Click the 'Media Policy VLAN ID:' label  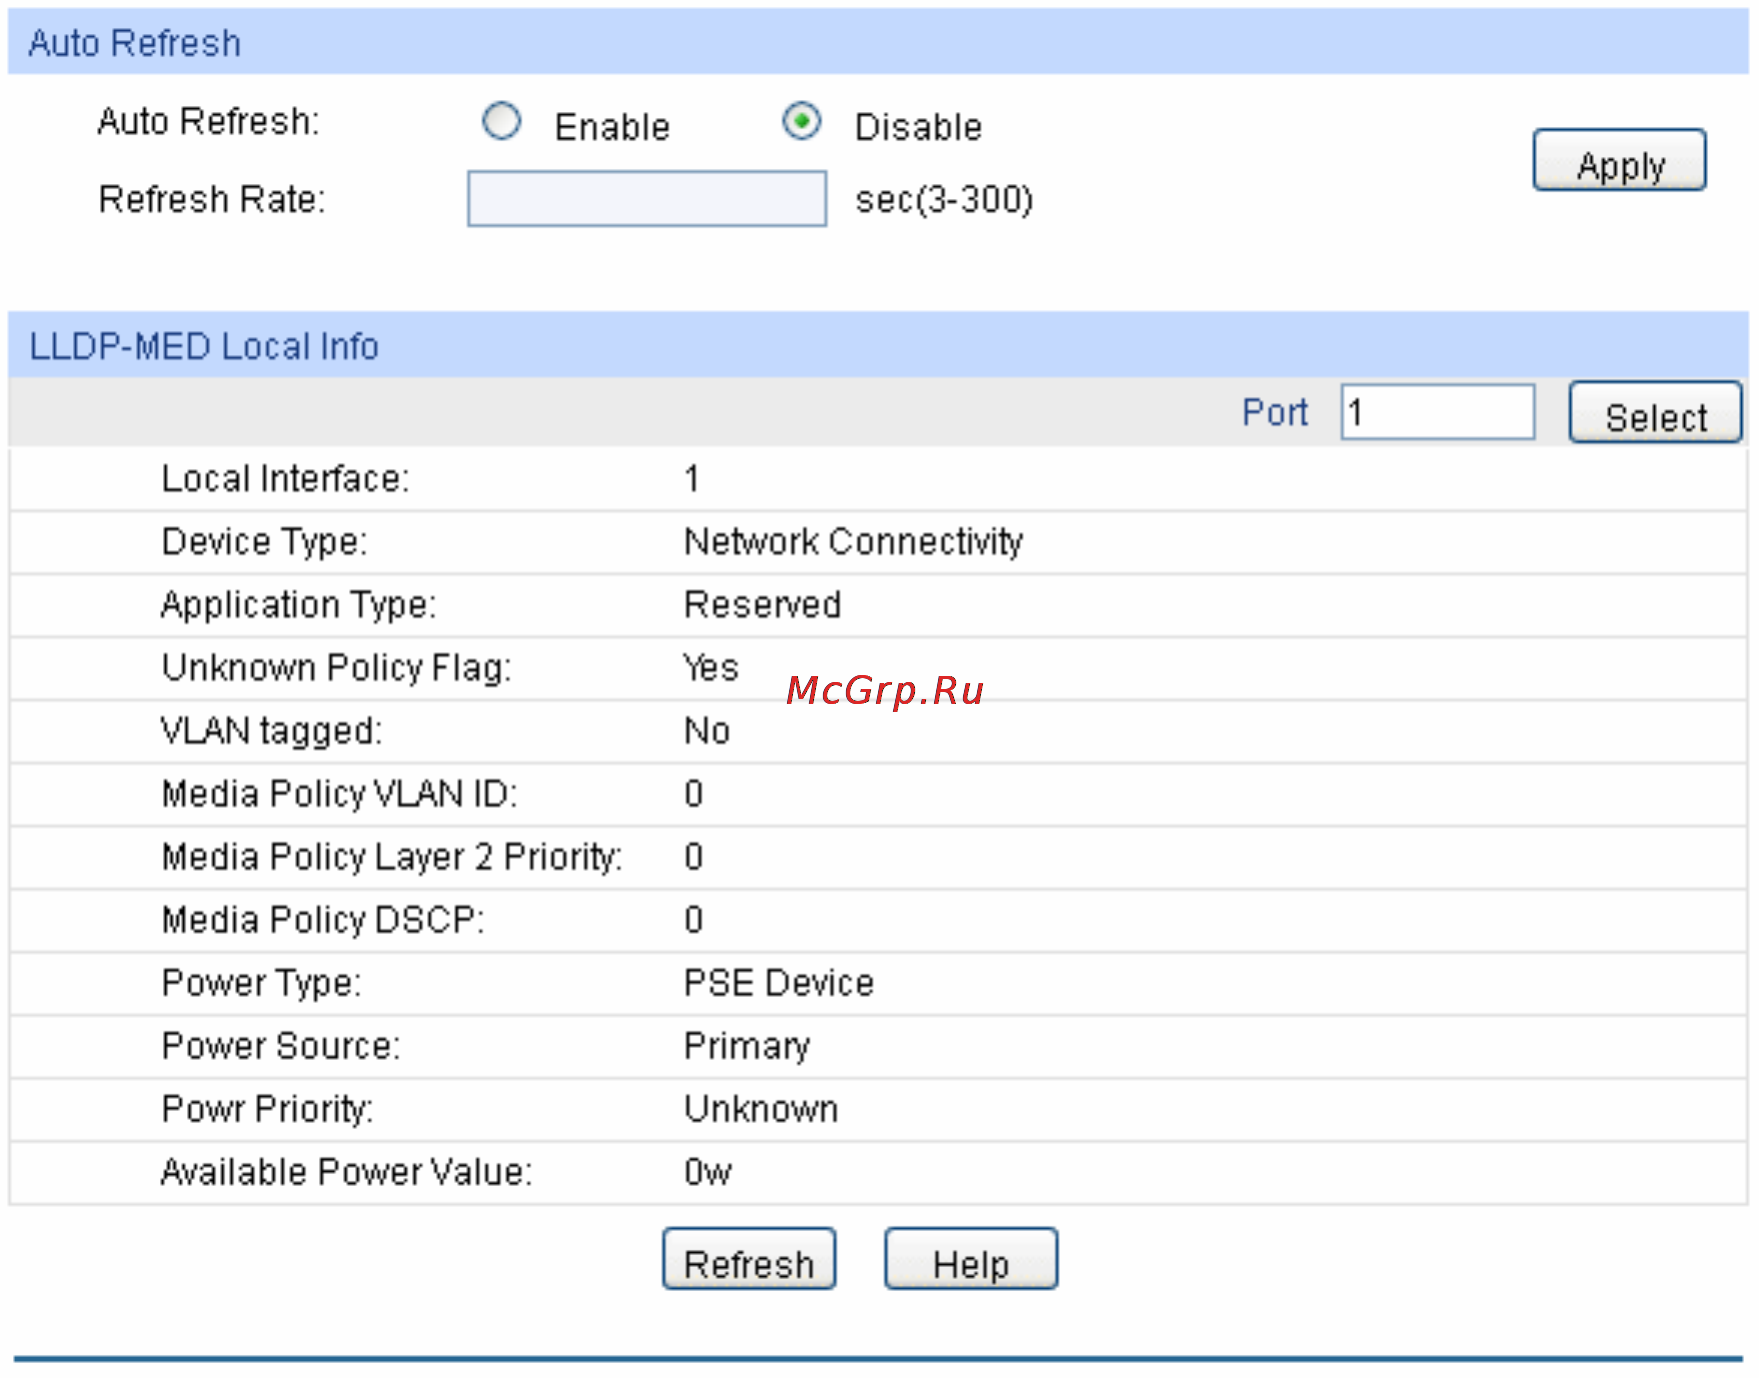[x=339, y=794]
